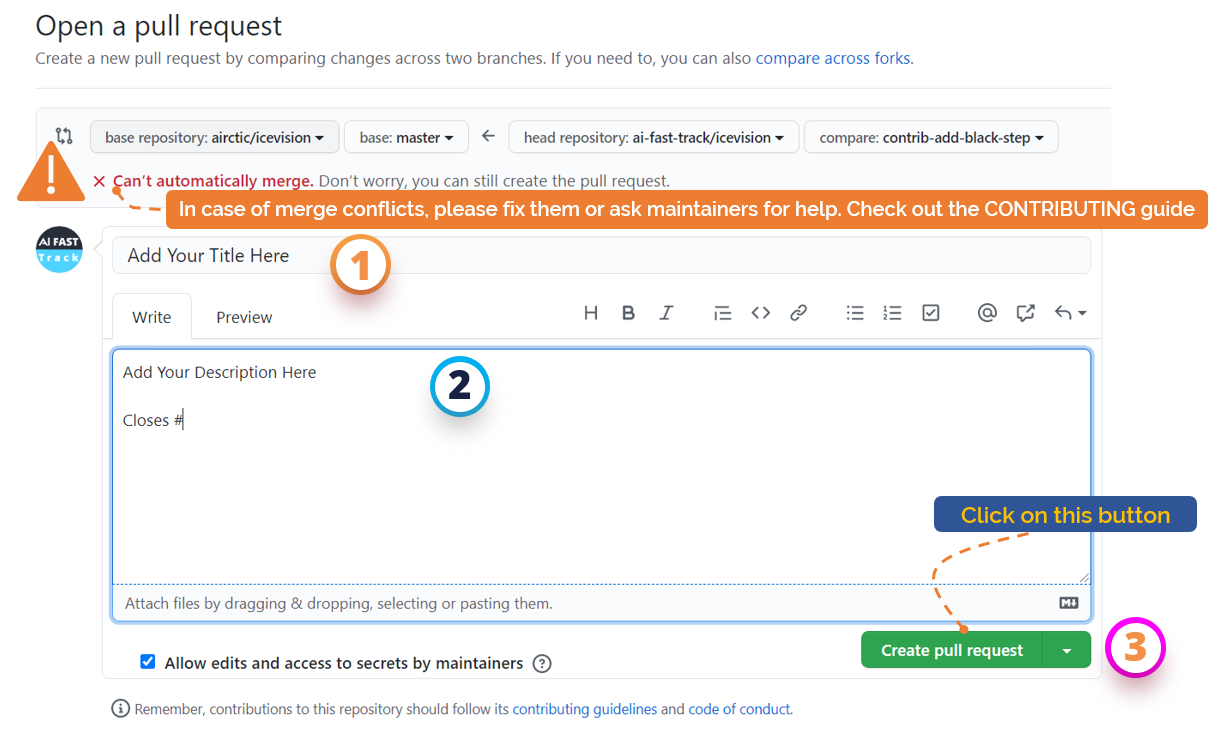Expand the base: master branch dropdown
This screenshot has width=1228, height=753.
coord(406,137)
